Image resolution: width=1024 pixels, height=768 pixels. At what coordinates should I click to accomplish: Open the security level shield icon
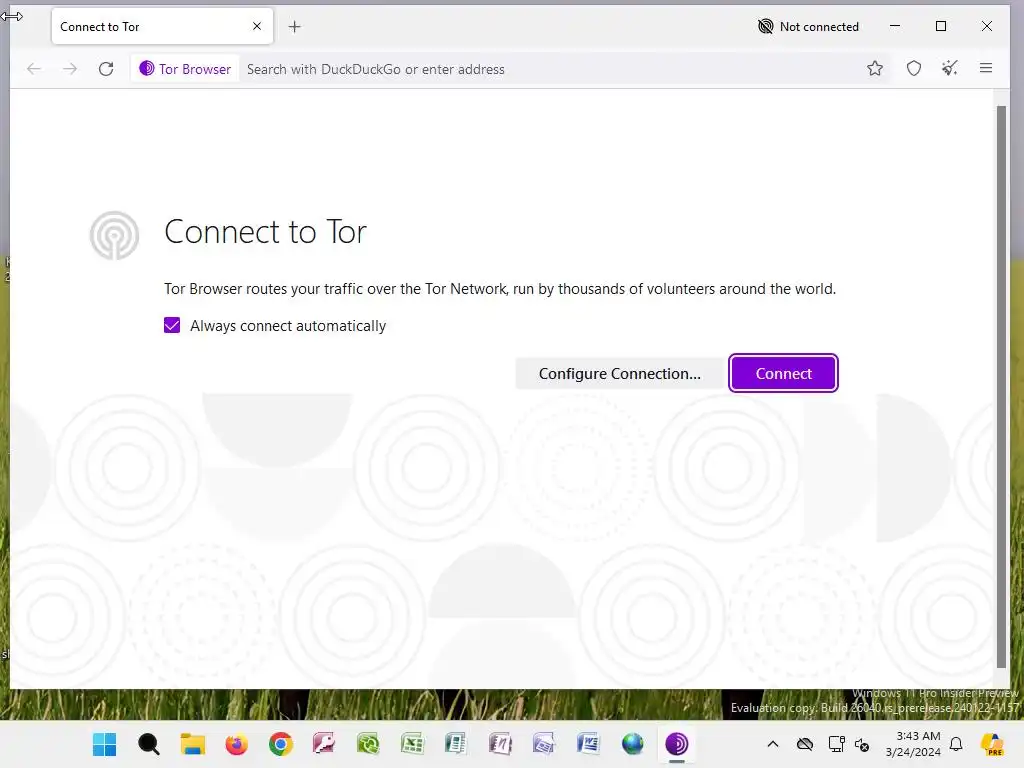pyautogui.click(x=914, y=68)
